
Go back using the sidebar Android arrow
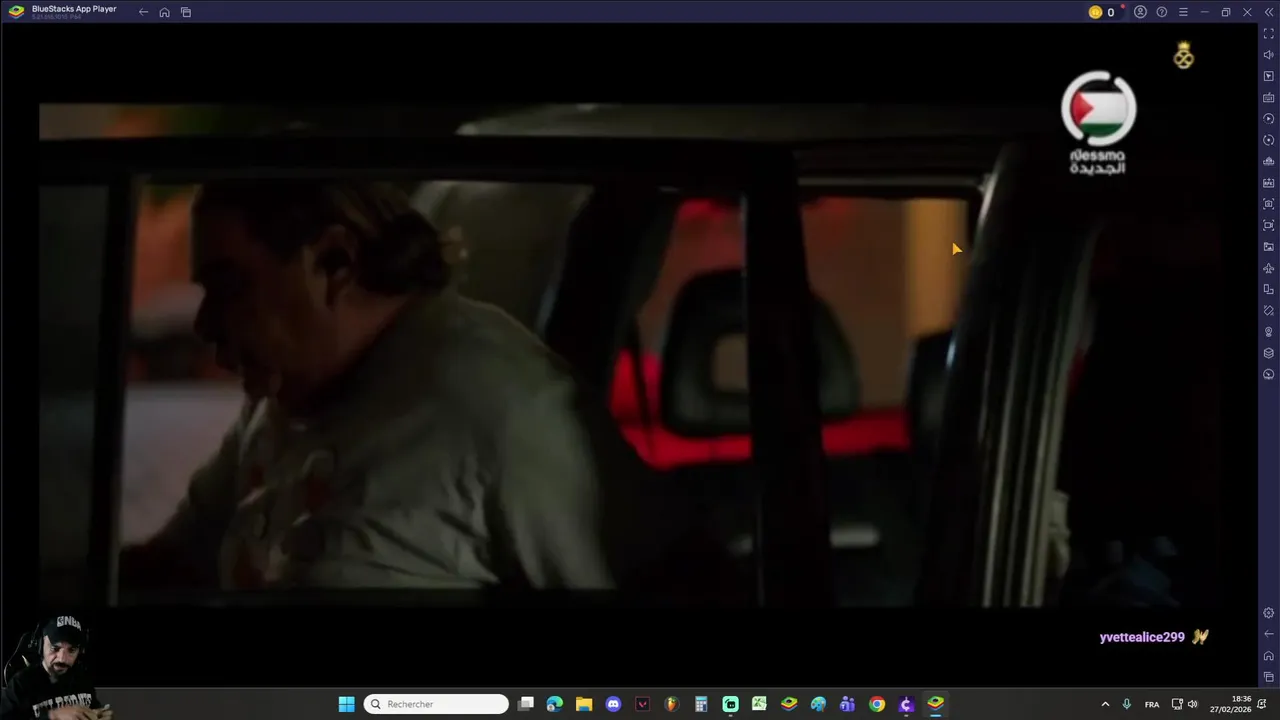(1269, 634)
